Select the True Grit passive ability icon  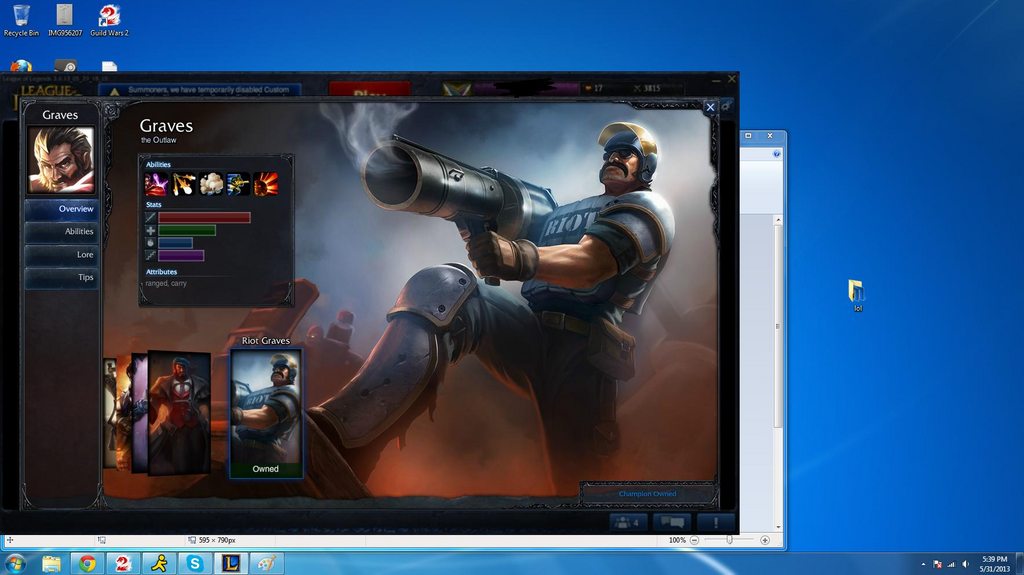[156, 184]
